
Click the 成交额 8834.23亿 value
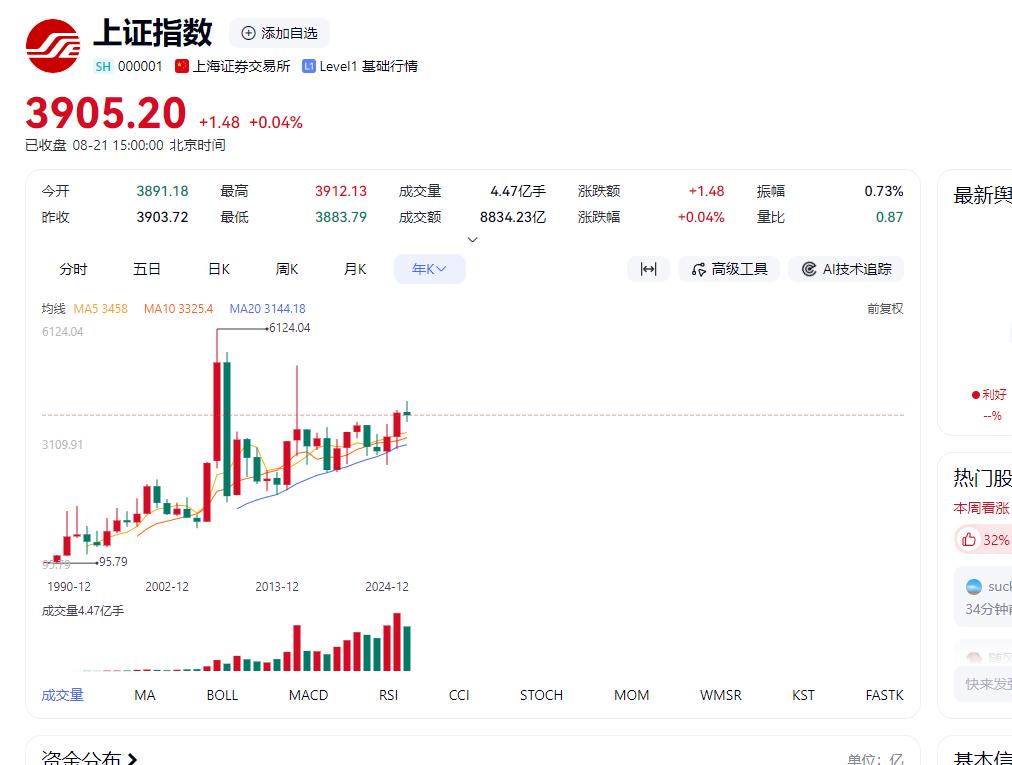click(x=512, y=217)
